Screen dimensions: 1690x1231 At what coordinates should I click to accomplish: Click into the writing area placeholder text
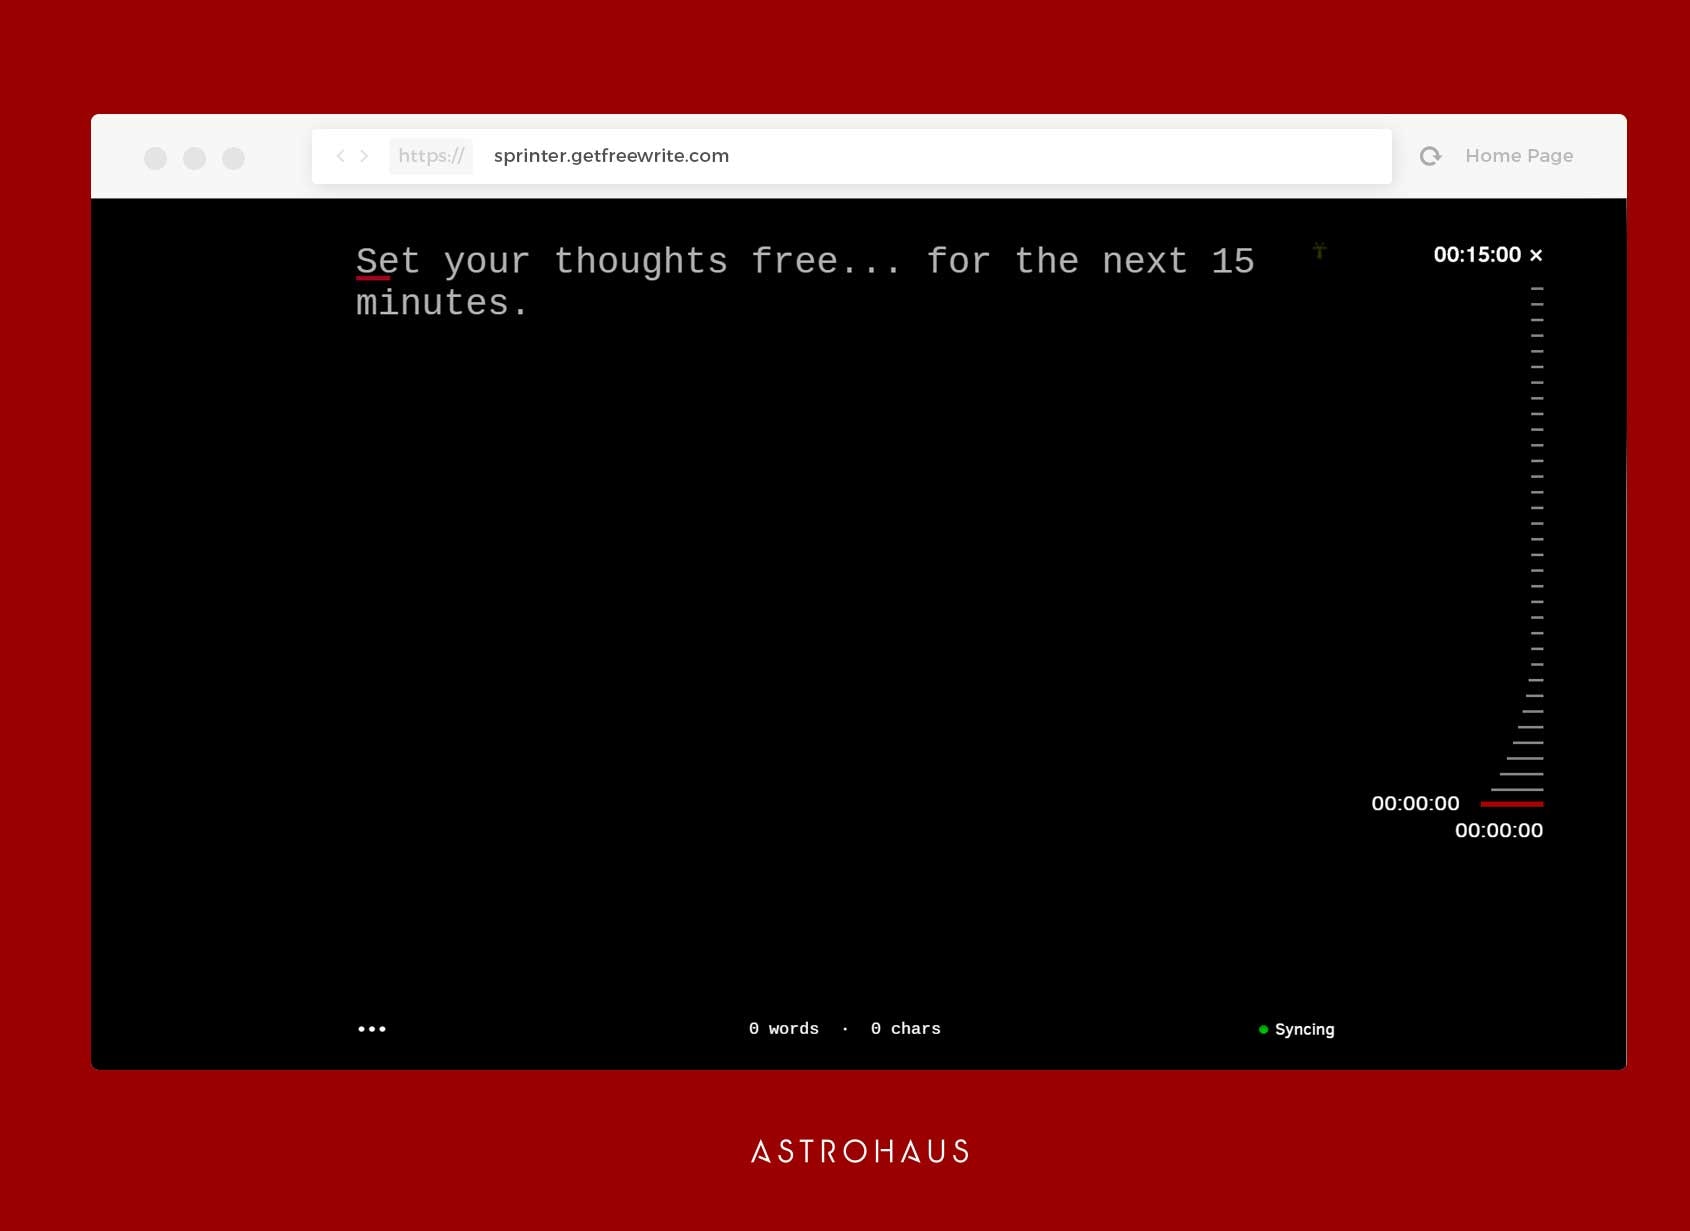click(x=805, y=282)
